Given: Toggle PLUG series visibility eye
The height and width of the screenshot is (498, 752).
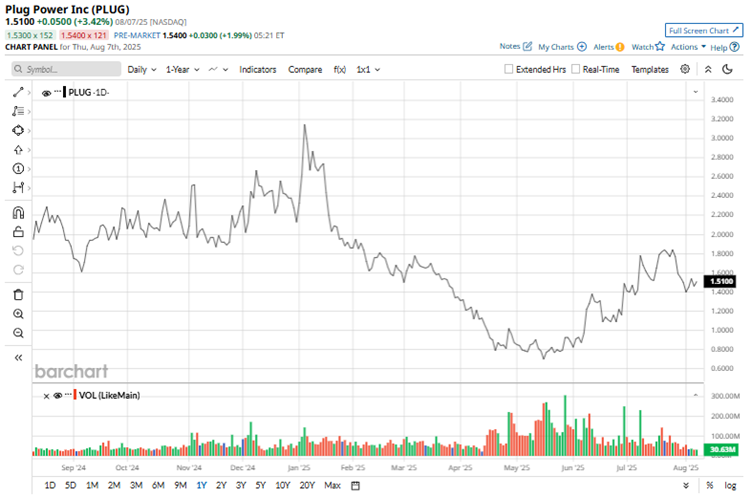Looking at the screenshot, I should (x=46, y=93).
